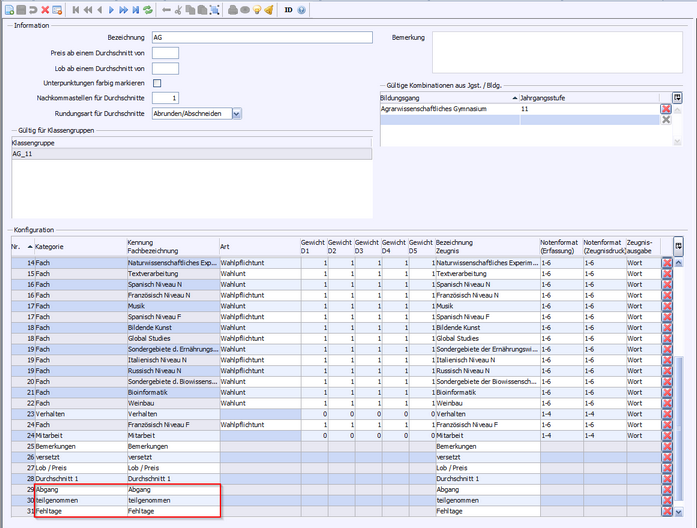Go to next record using blue arrow
This screenshot has width=697, height=528.
tap(111, 9)
